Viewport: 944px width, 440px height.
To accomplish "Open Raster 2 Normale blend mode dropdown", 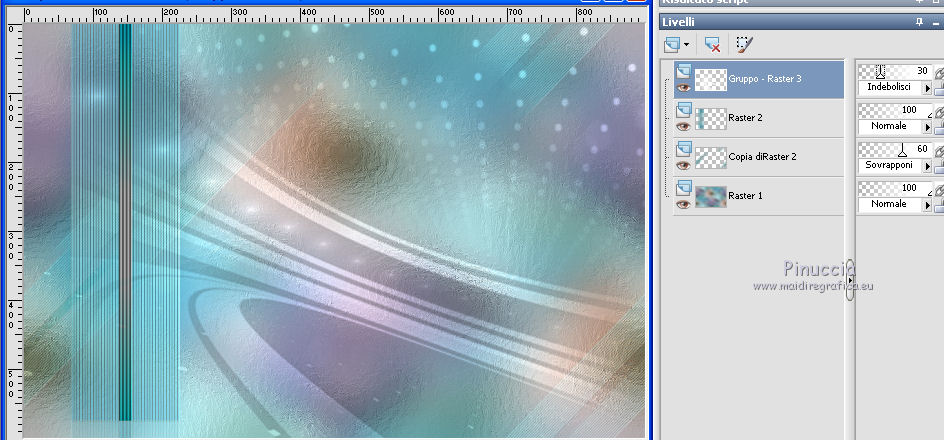I will point(927,127).
